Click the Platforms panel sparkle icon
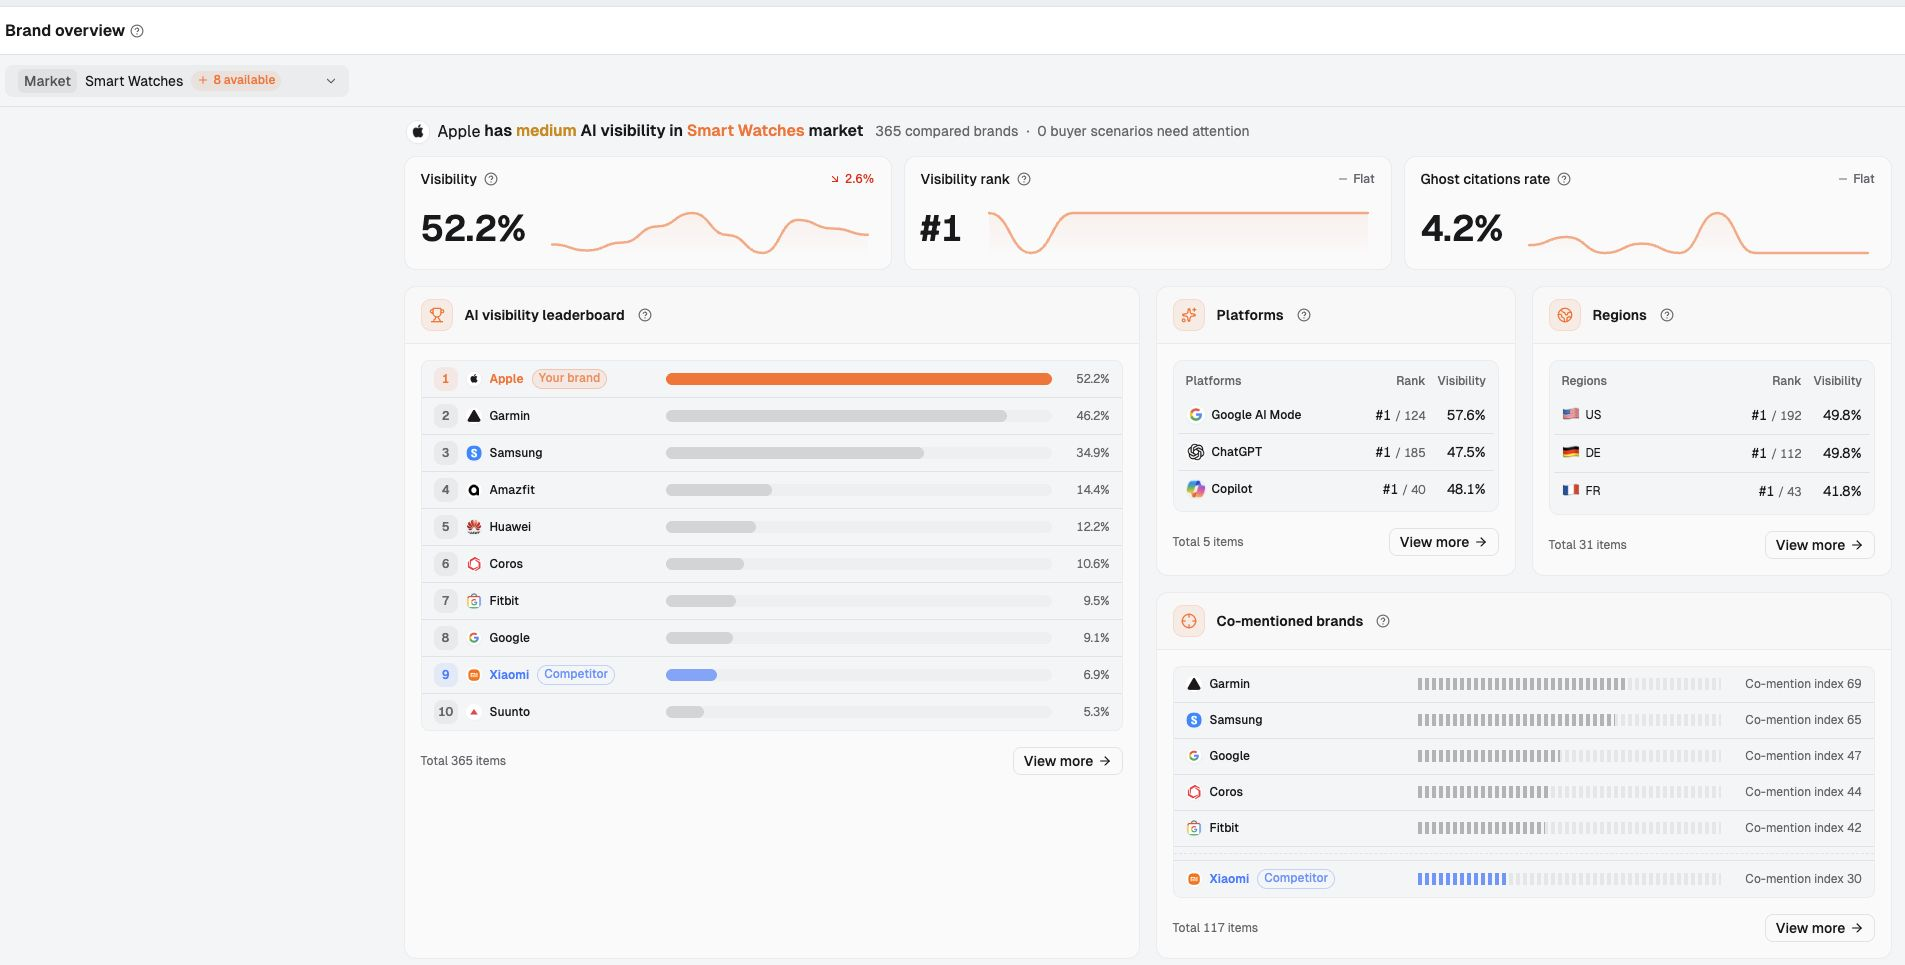Viewport: 1905px width, 965px height. pos(1189,315)
